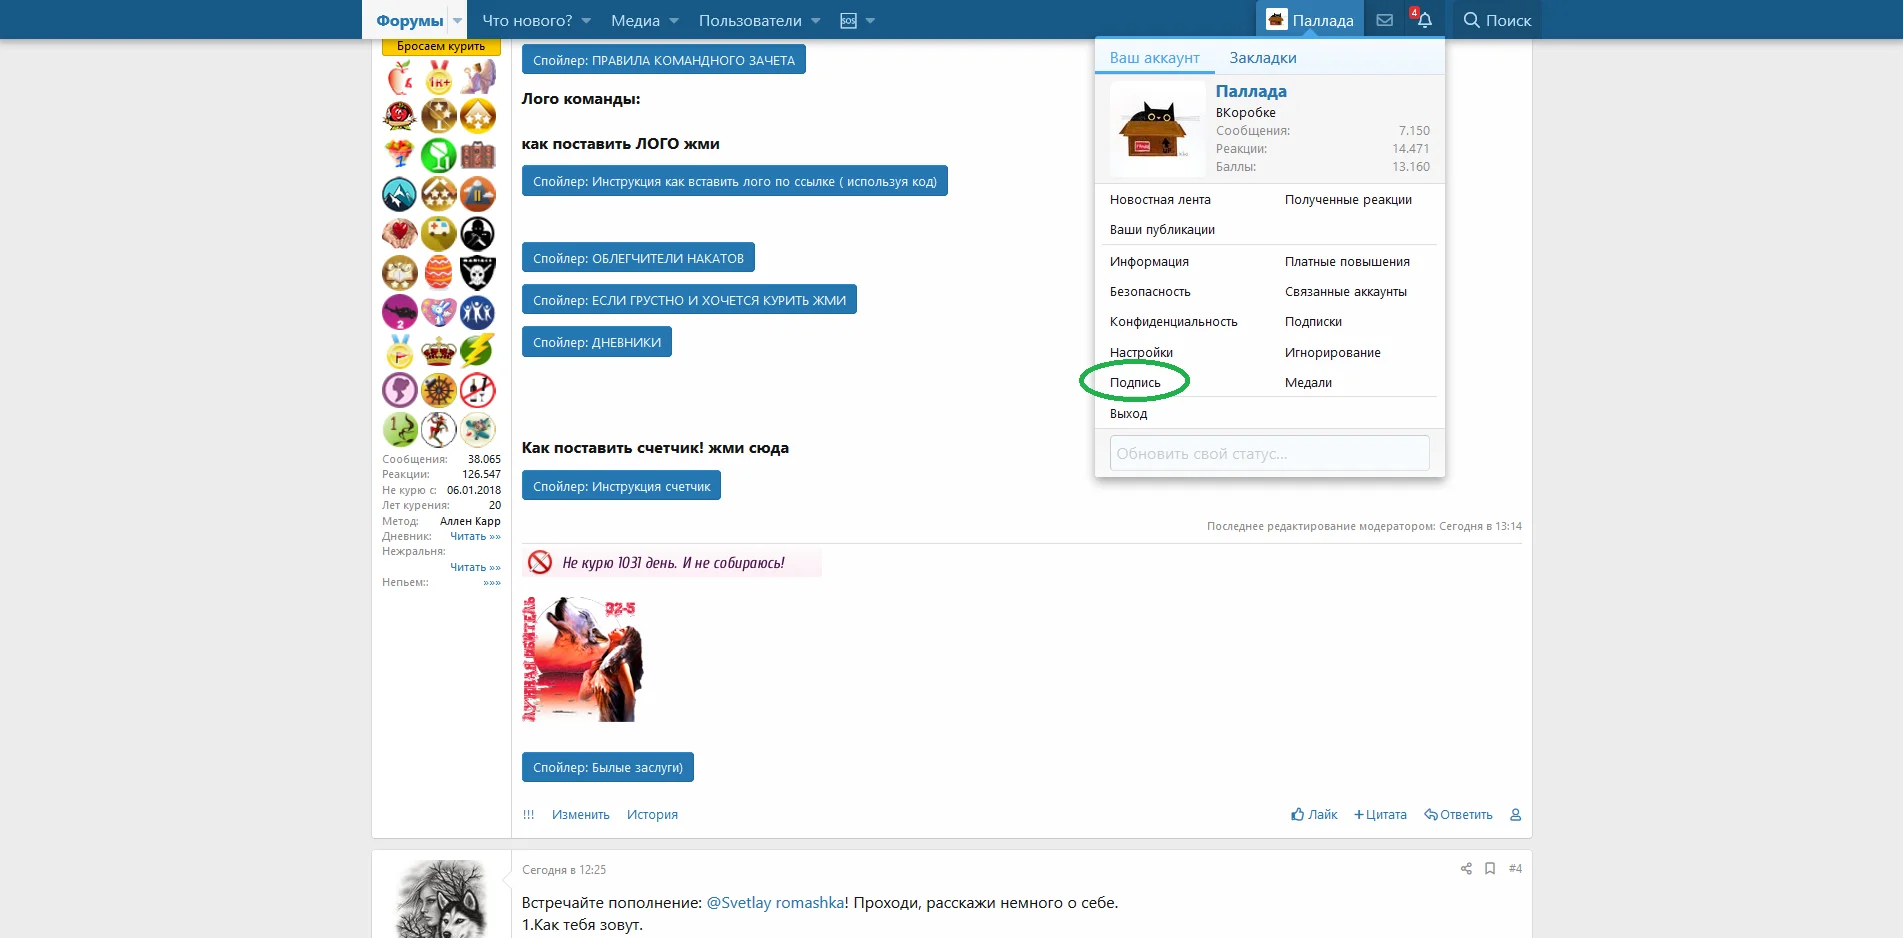Click the search magnifier labeled Поиск
The width and height of the screenshot is (1903, 938).
coord(1497,20)
